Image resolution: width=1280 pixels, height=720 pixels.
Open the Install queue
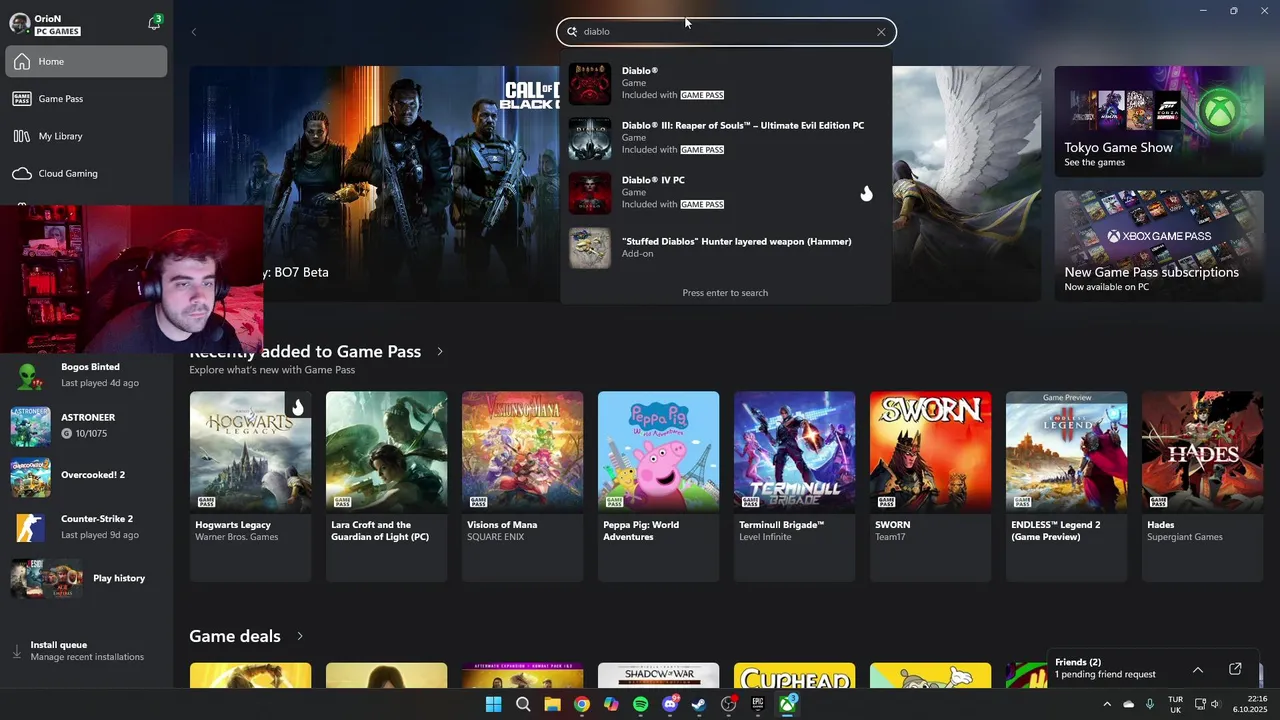[x=86, y=651]
